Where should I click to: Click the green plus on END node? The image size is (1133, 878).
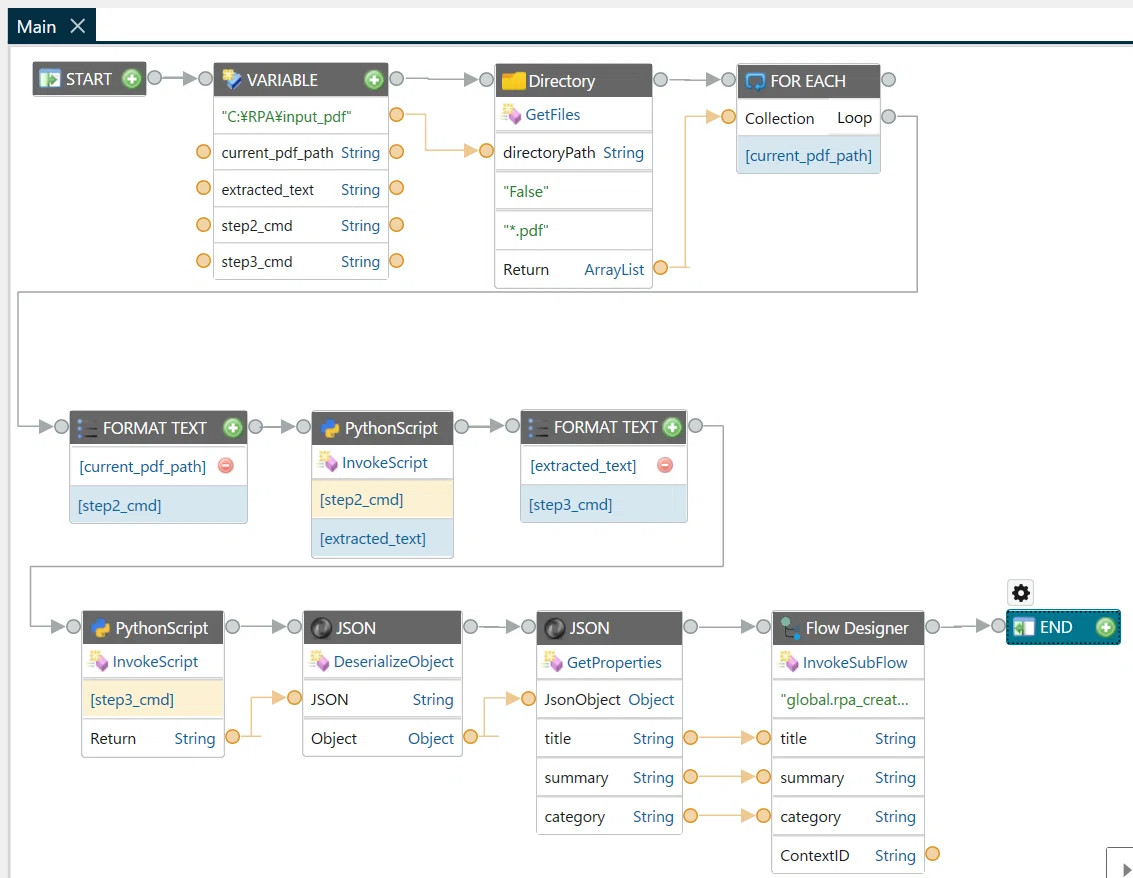[1105, 627]
